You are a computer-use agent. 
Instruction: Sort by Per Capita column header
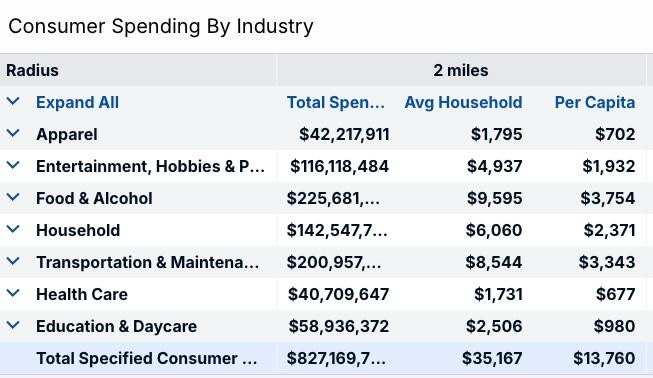coord(595,102)
